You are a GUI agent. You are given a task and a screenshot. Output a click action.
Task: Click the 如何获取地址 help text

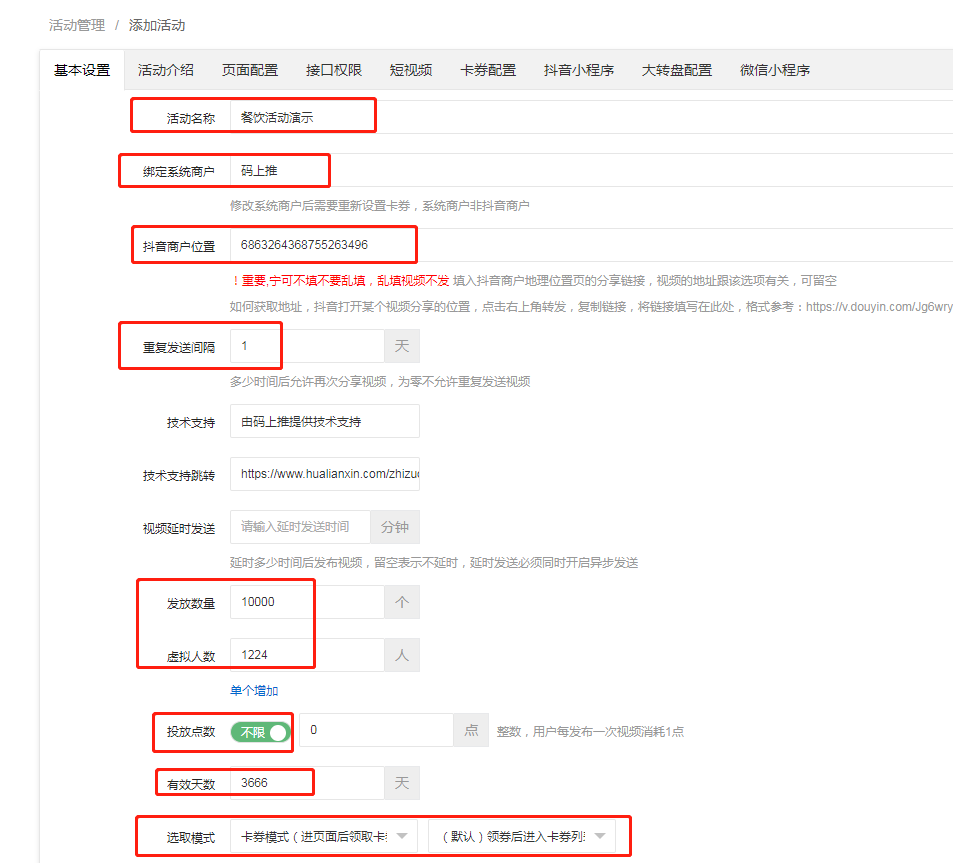click(591, 307)
